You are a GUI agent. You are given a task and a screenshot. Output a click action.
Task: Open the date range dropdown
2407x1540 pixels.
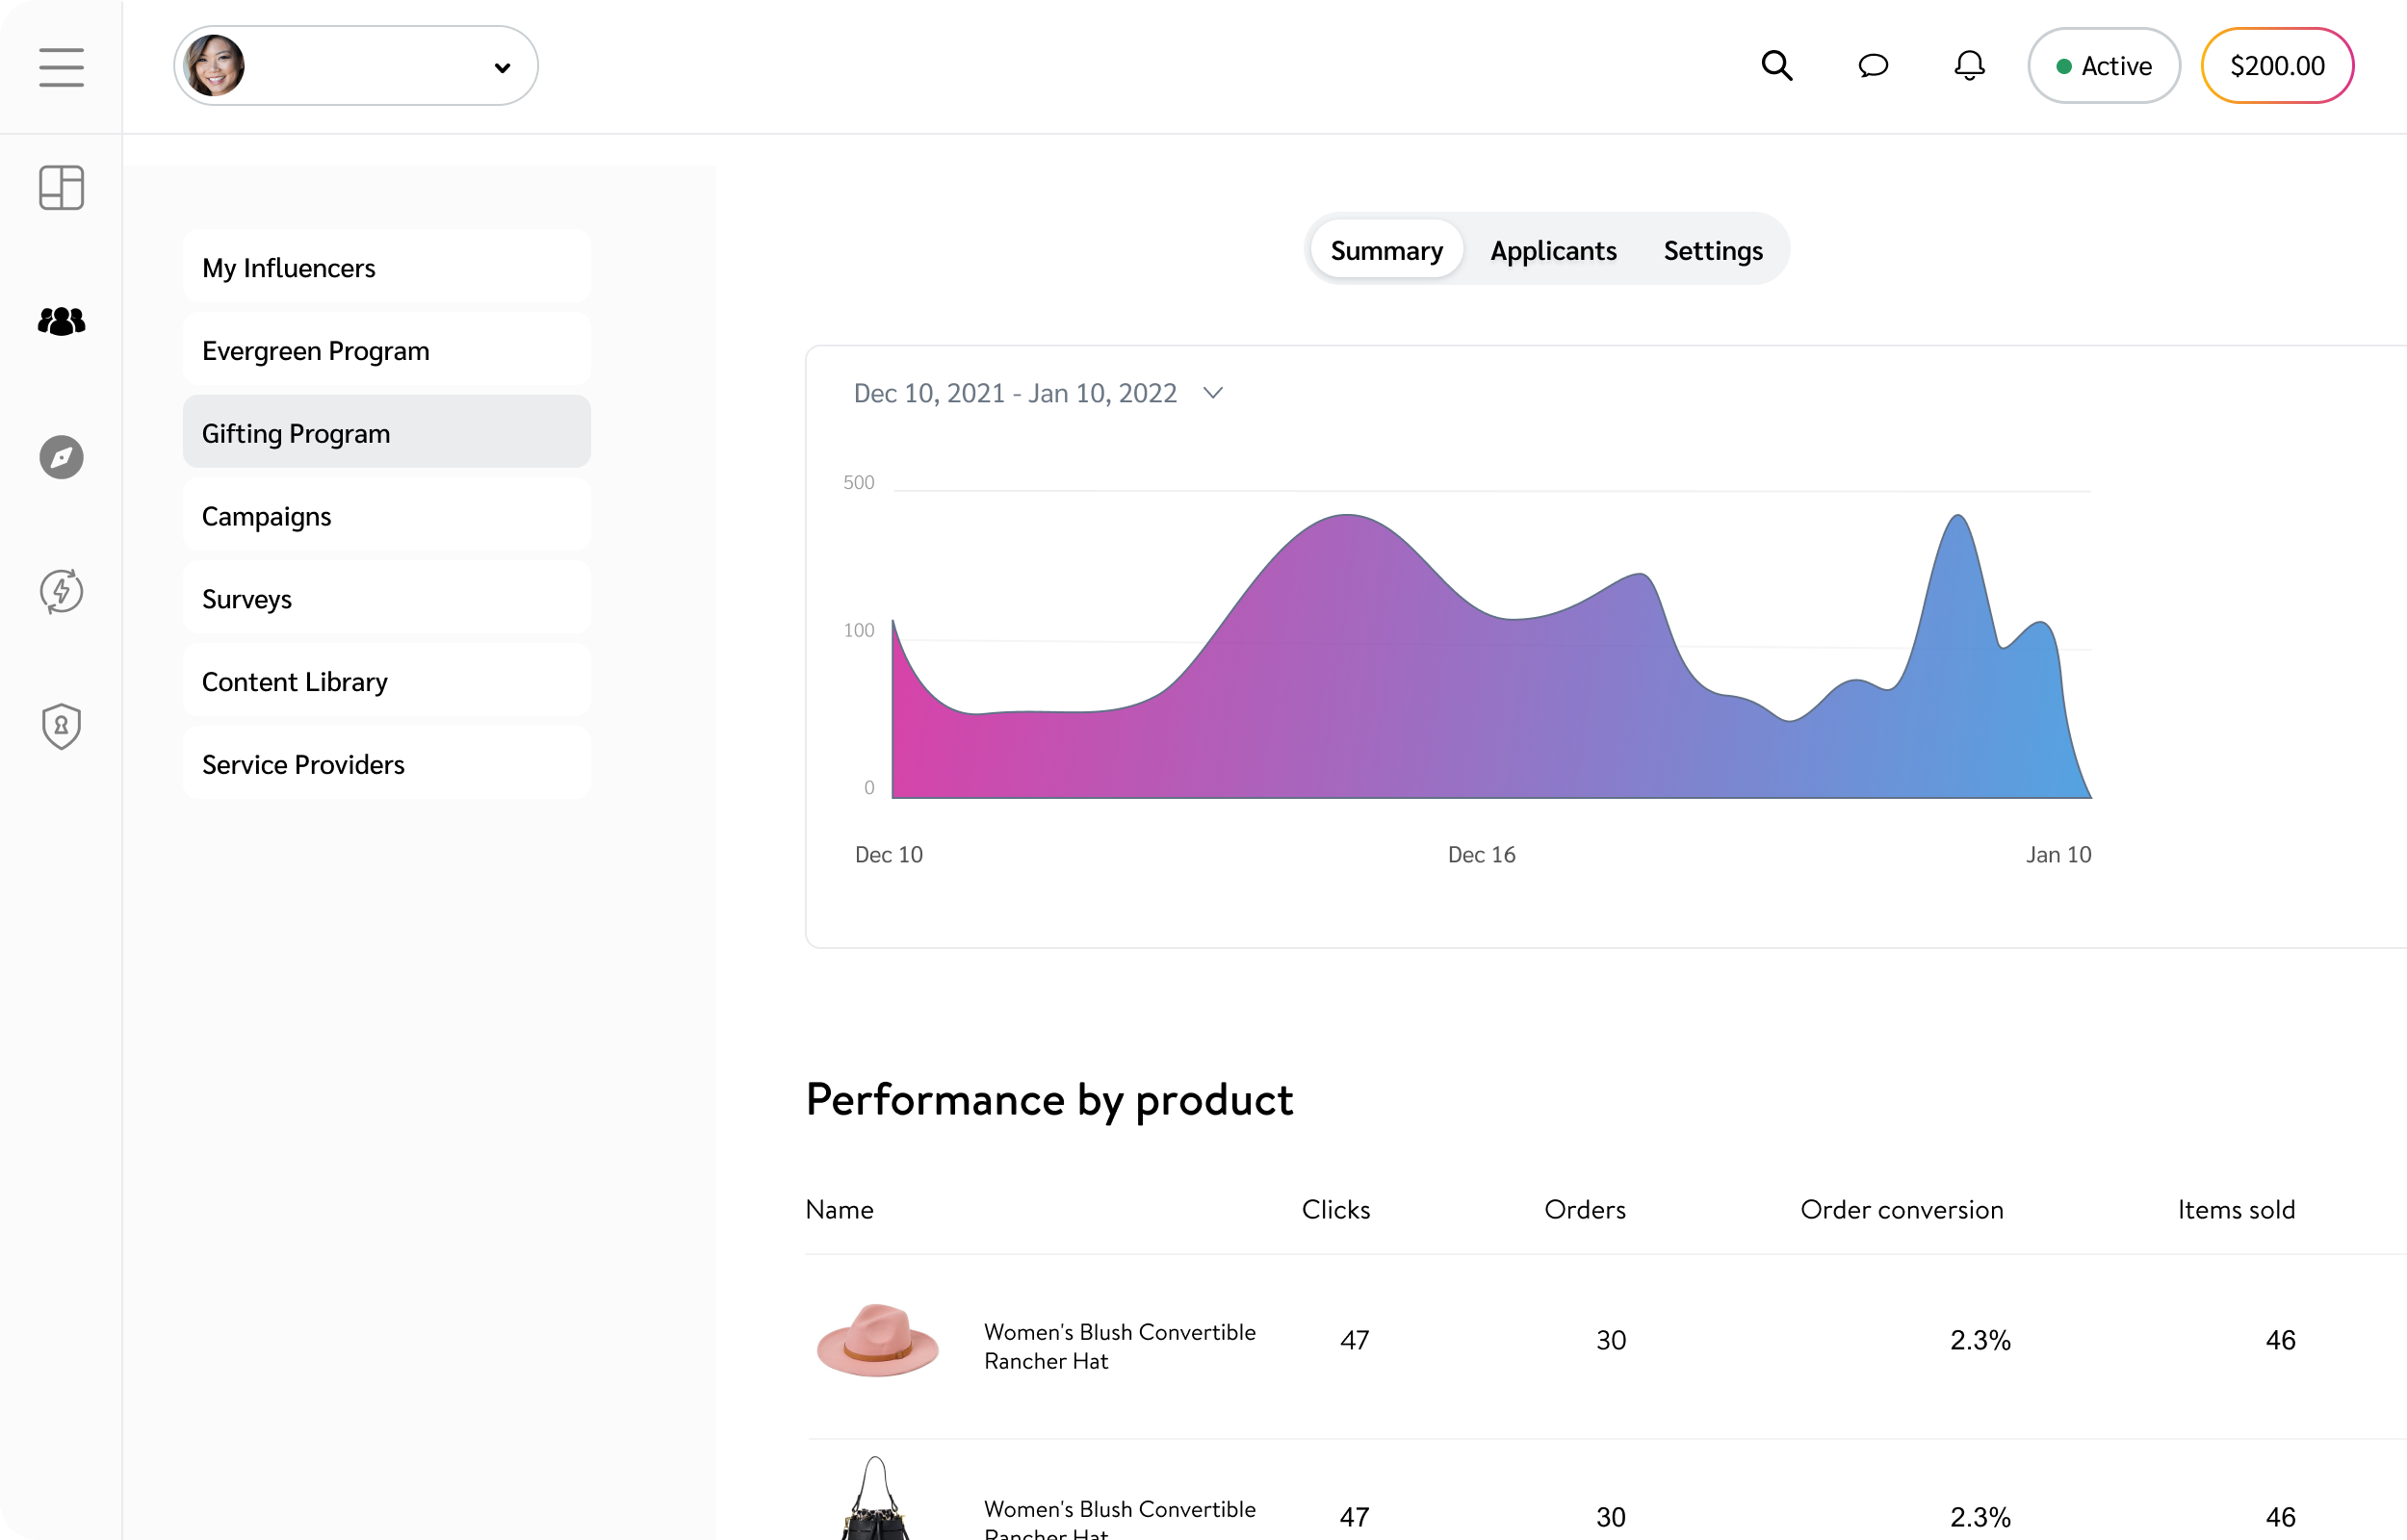pos(1015,393)
